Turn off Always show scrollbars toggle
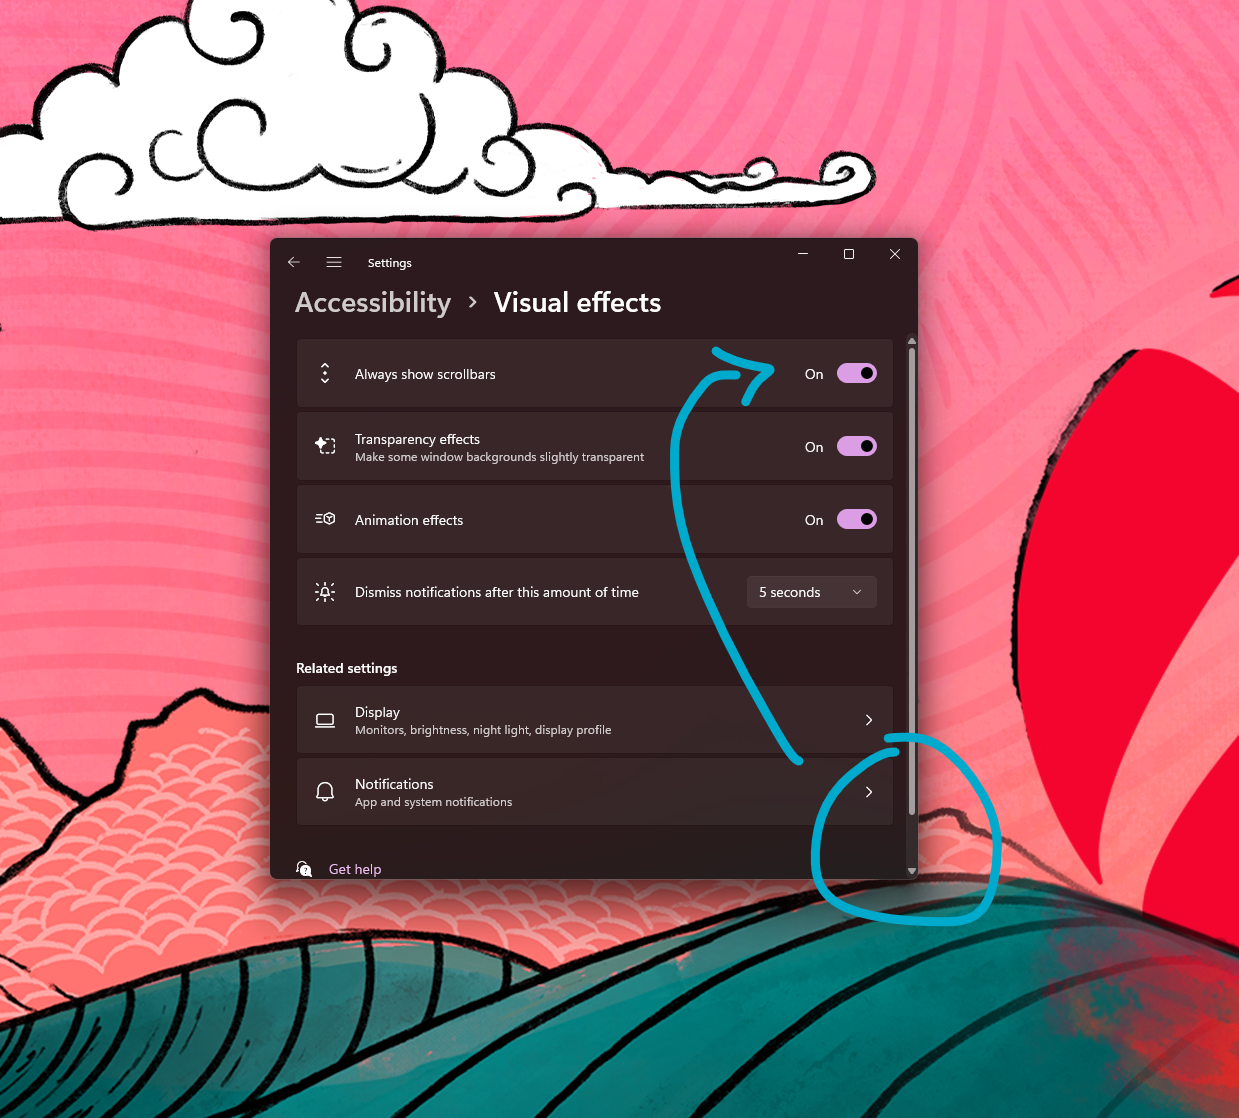The width and height of the screenshot is (1239, 1118). point(856,373)
